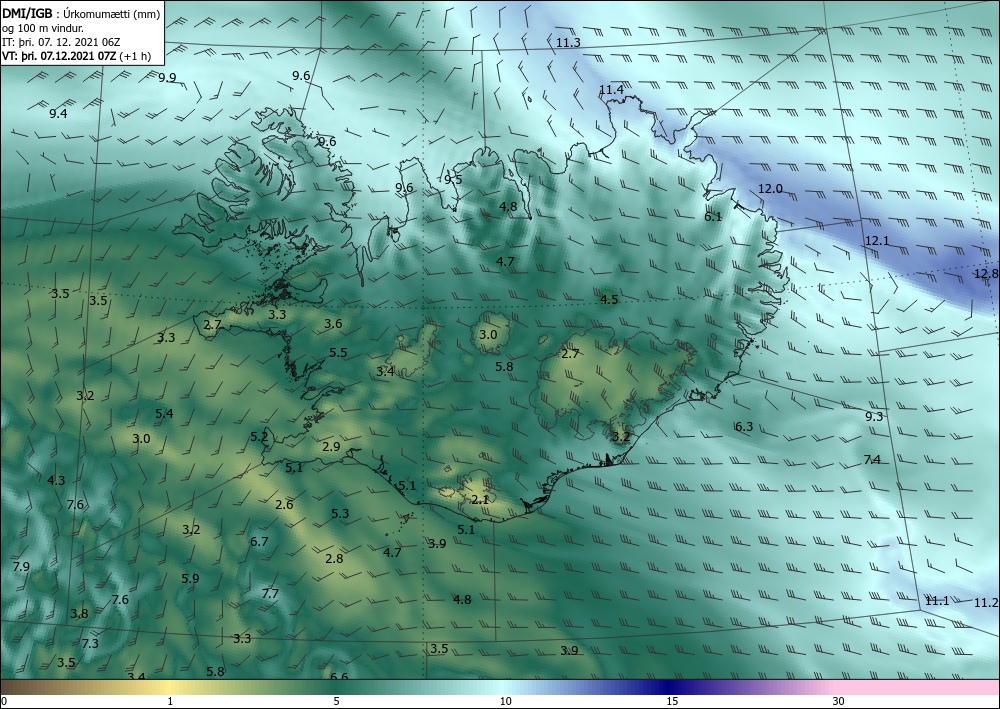Click the map value 2.8
The image size is (1000, 709).
coord(334,559)
